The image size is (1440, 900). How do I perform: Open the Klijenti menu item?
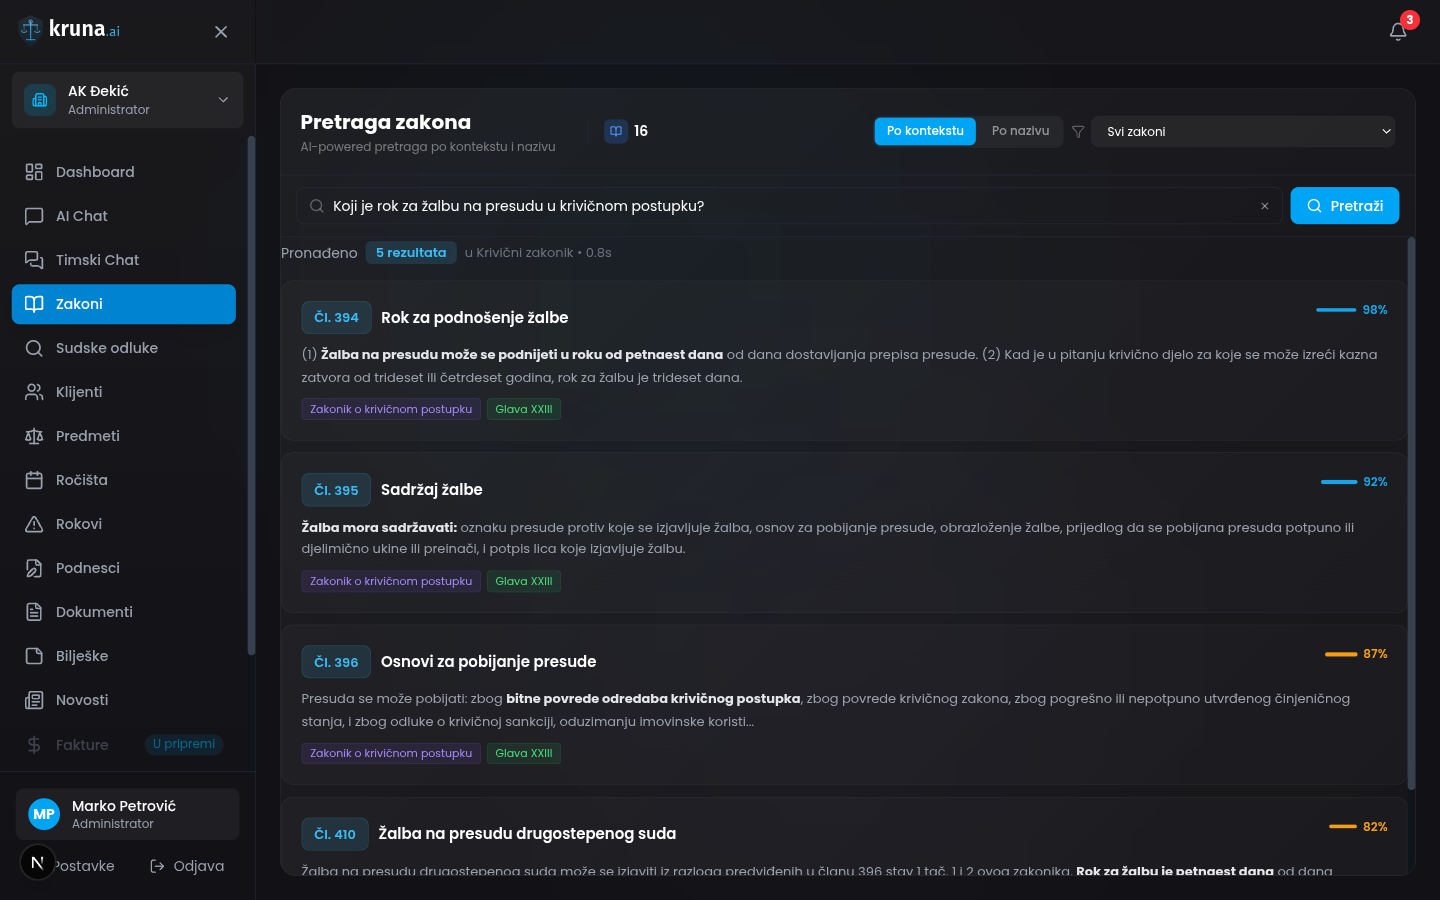pos(79,392)
